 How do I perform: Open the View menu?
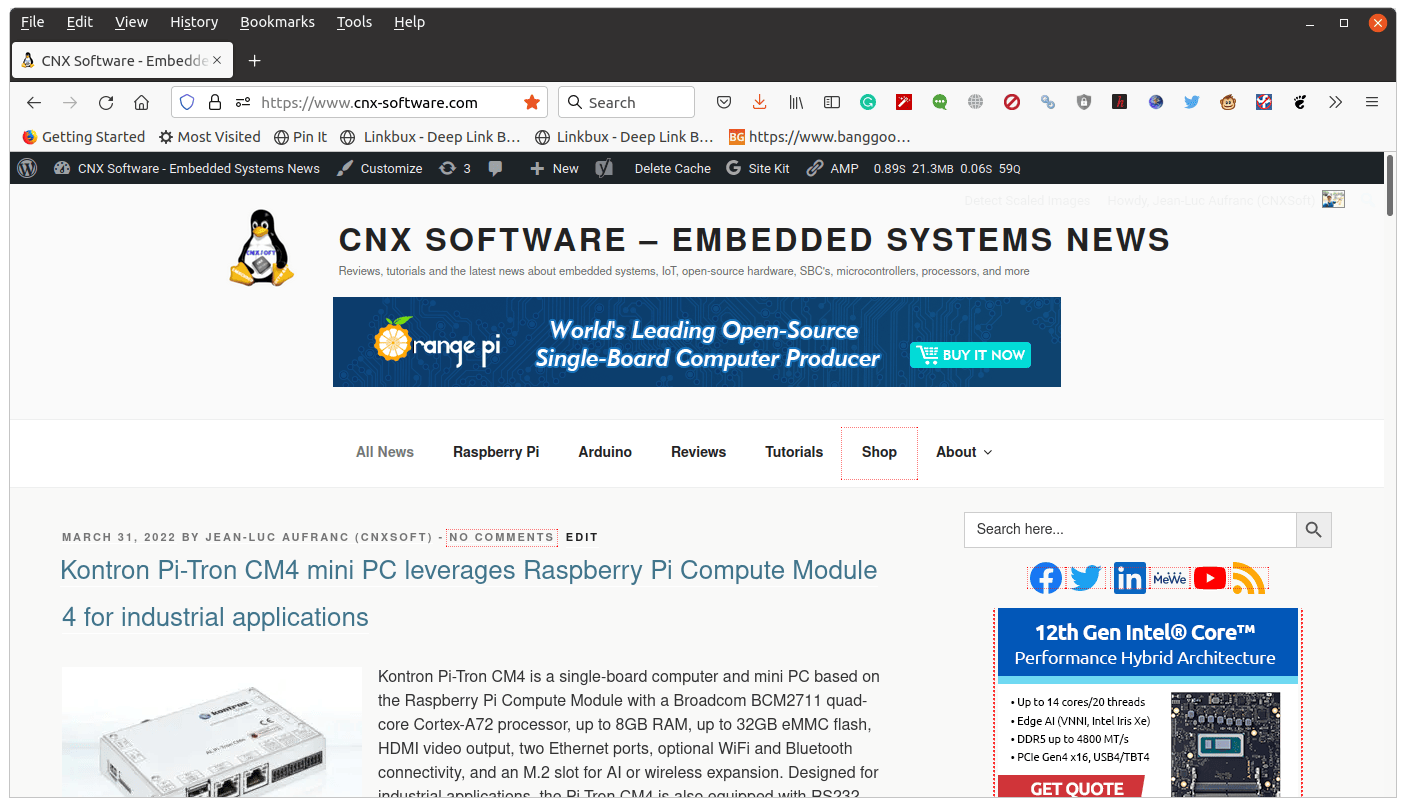[131, 22]
